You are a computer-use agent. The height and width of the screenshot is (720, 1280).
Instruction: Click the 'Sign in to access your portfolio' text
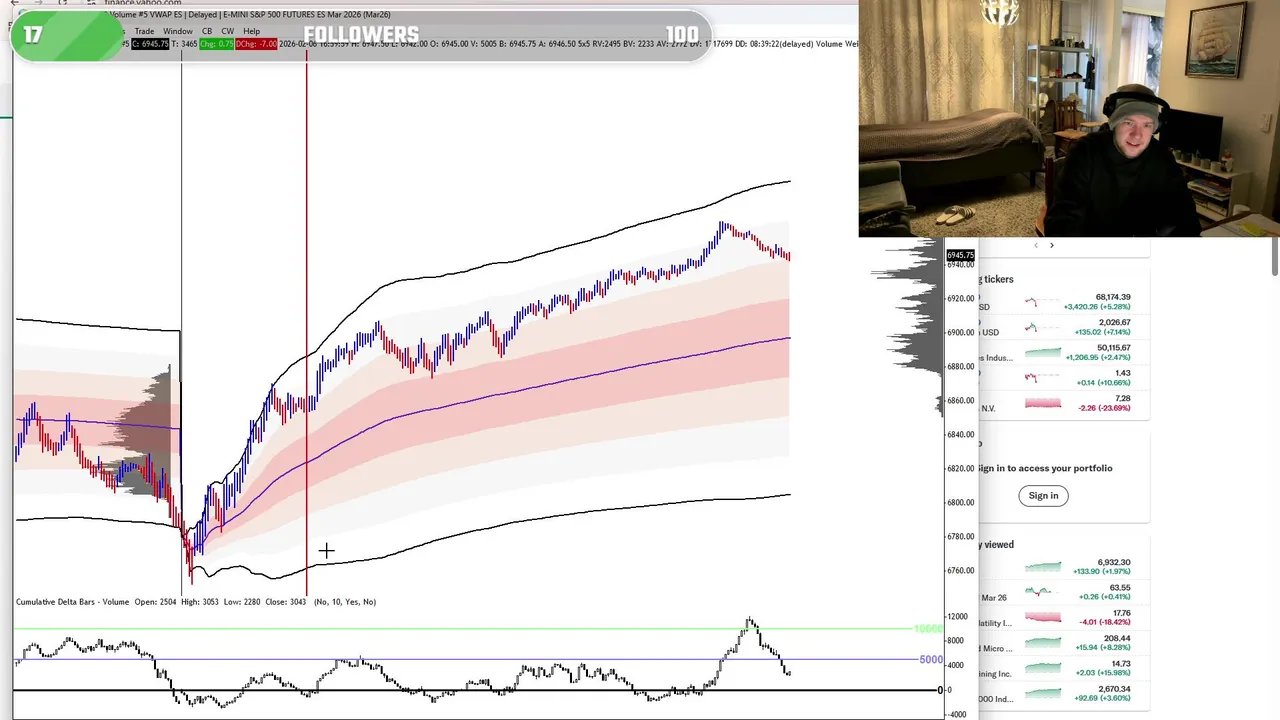tap(1045, 468)
